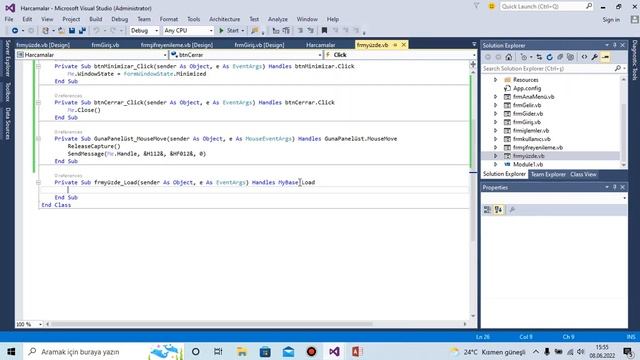This screenshot has height=360, width=640.
Task: Click the Uncomment selected lines icon
Action: pos(311,31)
